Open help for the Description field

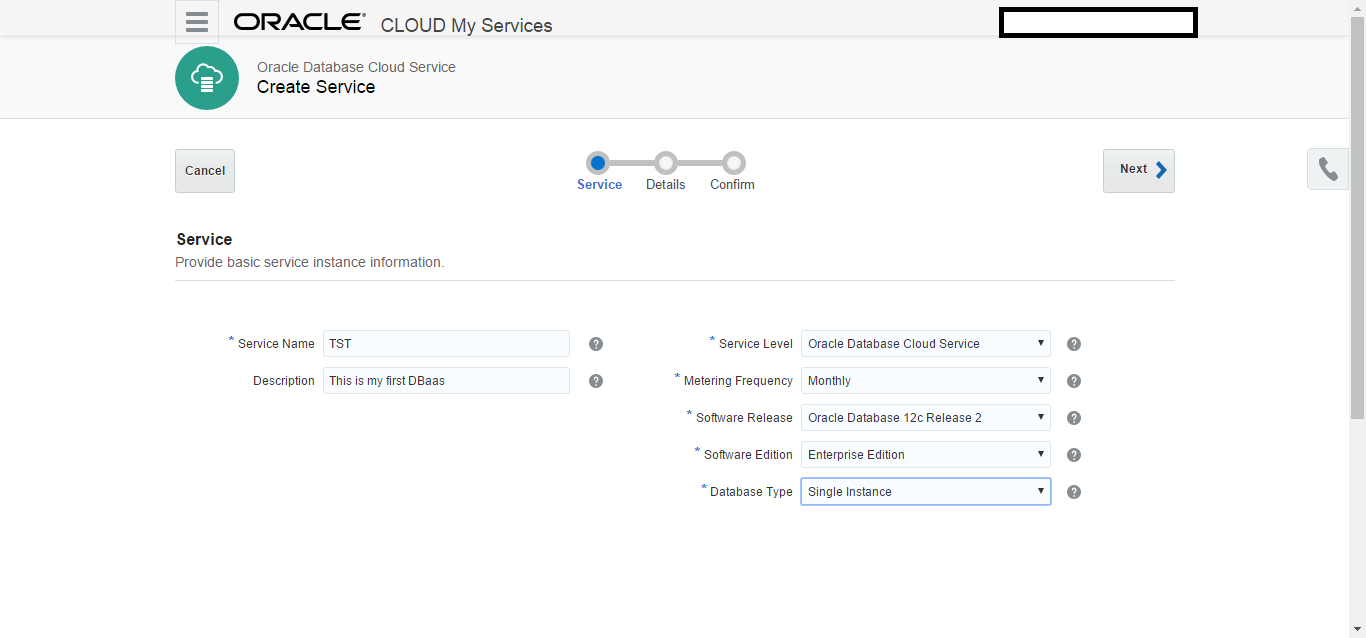[595, 380]
